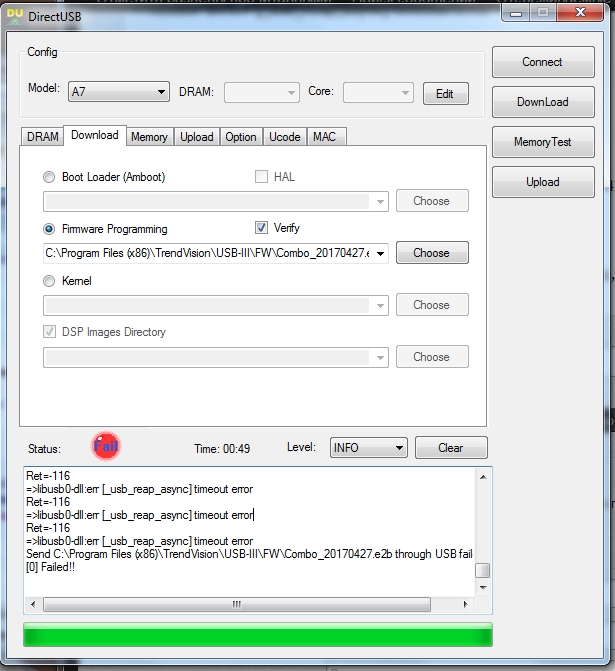The width and height of the screenshot is (615, 671).
Task: Open the Ucode tab
Action: [284, 137]
